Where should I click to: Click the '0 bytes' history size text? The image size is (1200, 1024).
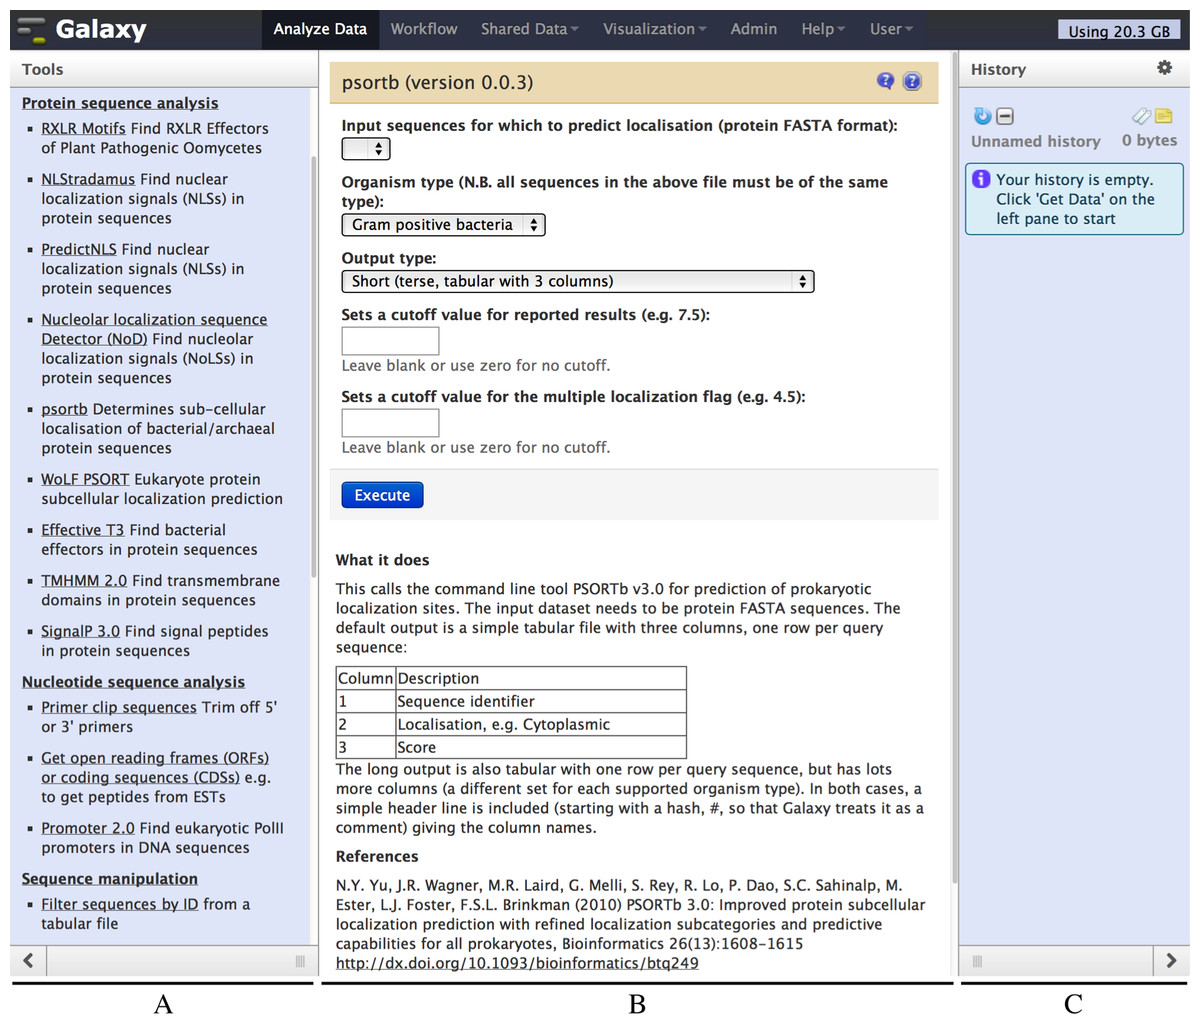click(1149, 140)
